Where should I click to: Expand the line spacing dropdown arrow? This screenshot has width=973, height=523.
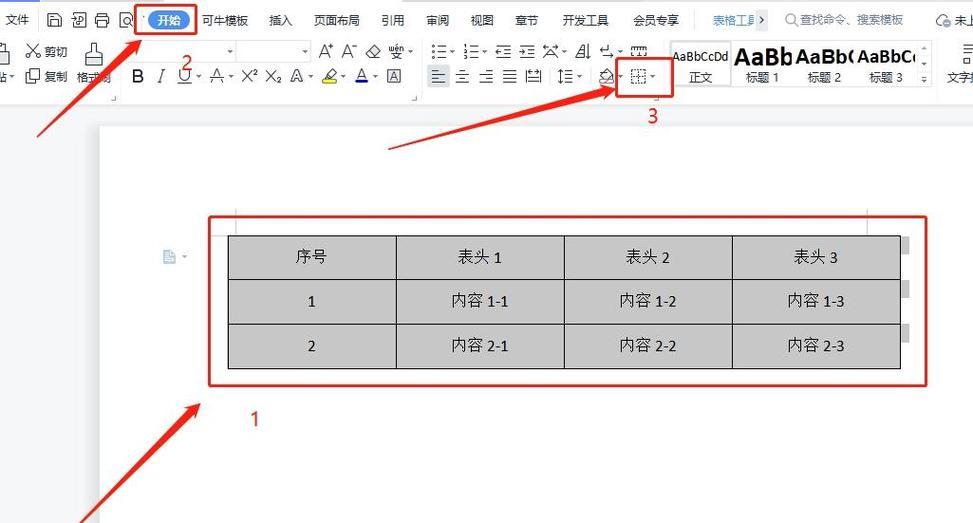579,77
